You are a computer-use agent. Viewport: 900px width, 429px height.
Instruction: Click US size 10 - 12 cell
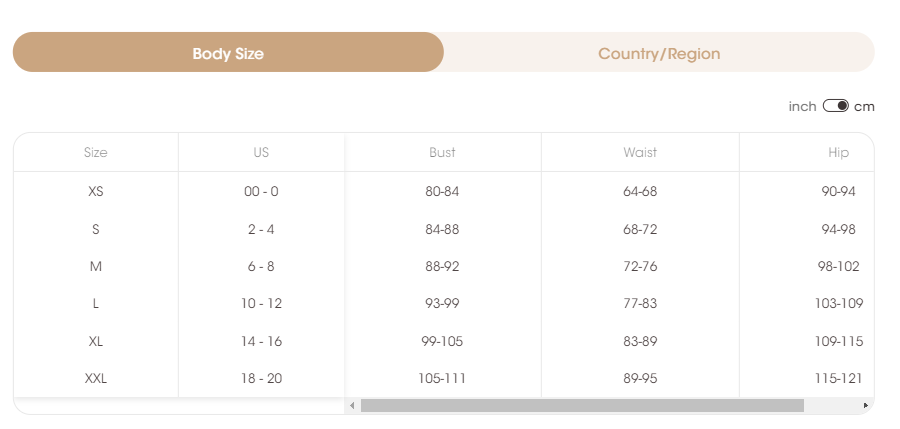coord(262,303)
